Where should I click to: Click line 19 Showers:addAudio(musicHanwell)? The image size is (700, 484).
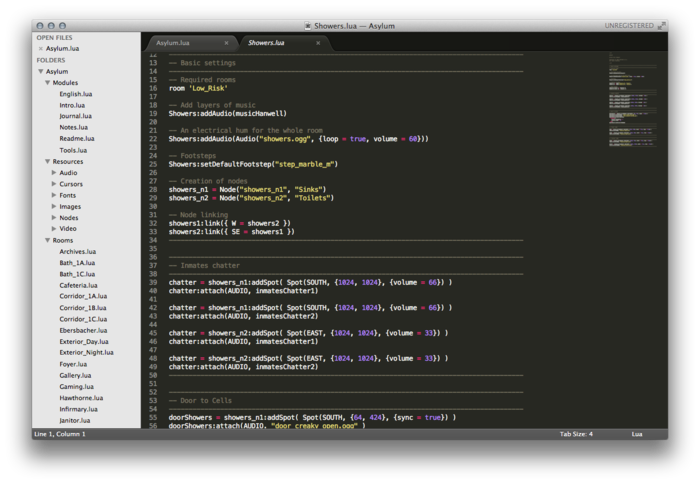click(228, 114)
